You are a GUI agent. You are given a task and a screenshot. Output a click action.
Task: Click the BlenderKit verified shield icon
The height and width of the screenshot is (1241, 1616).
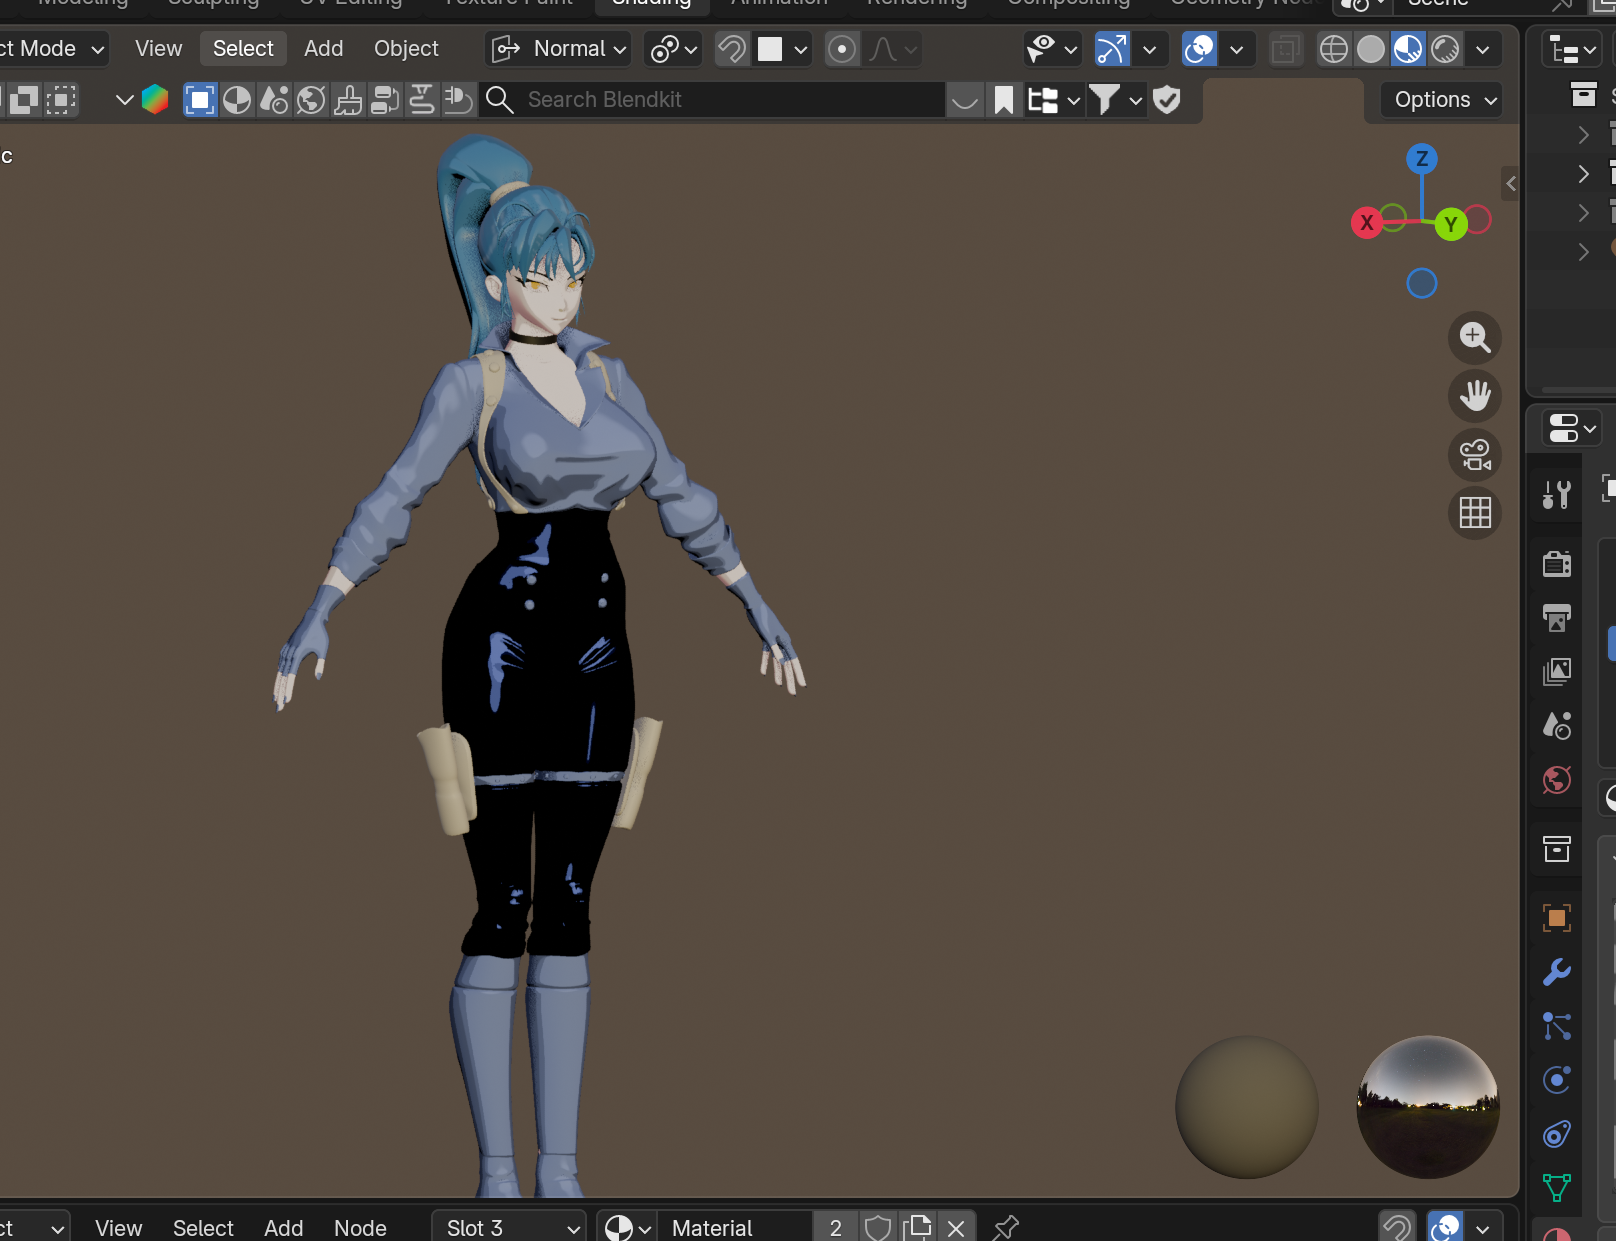click(x=1167, y=100)
